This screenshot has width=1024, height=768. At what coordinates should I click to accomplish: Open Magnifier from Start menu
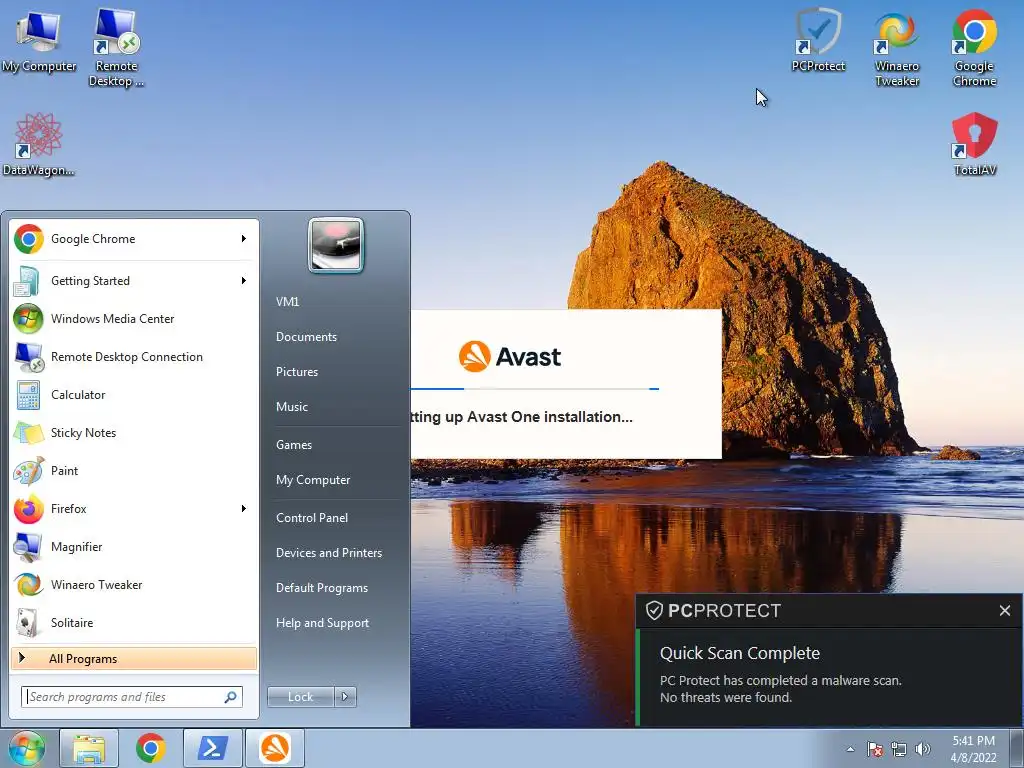point(134,547)
